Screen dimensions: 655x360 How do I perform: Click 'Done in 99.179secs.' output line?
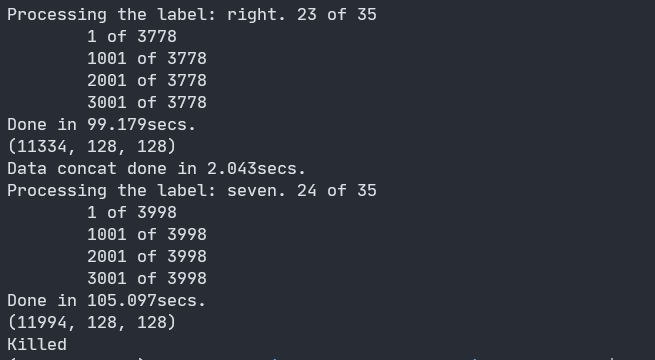click(102, 124)
